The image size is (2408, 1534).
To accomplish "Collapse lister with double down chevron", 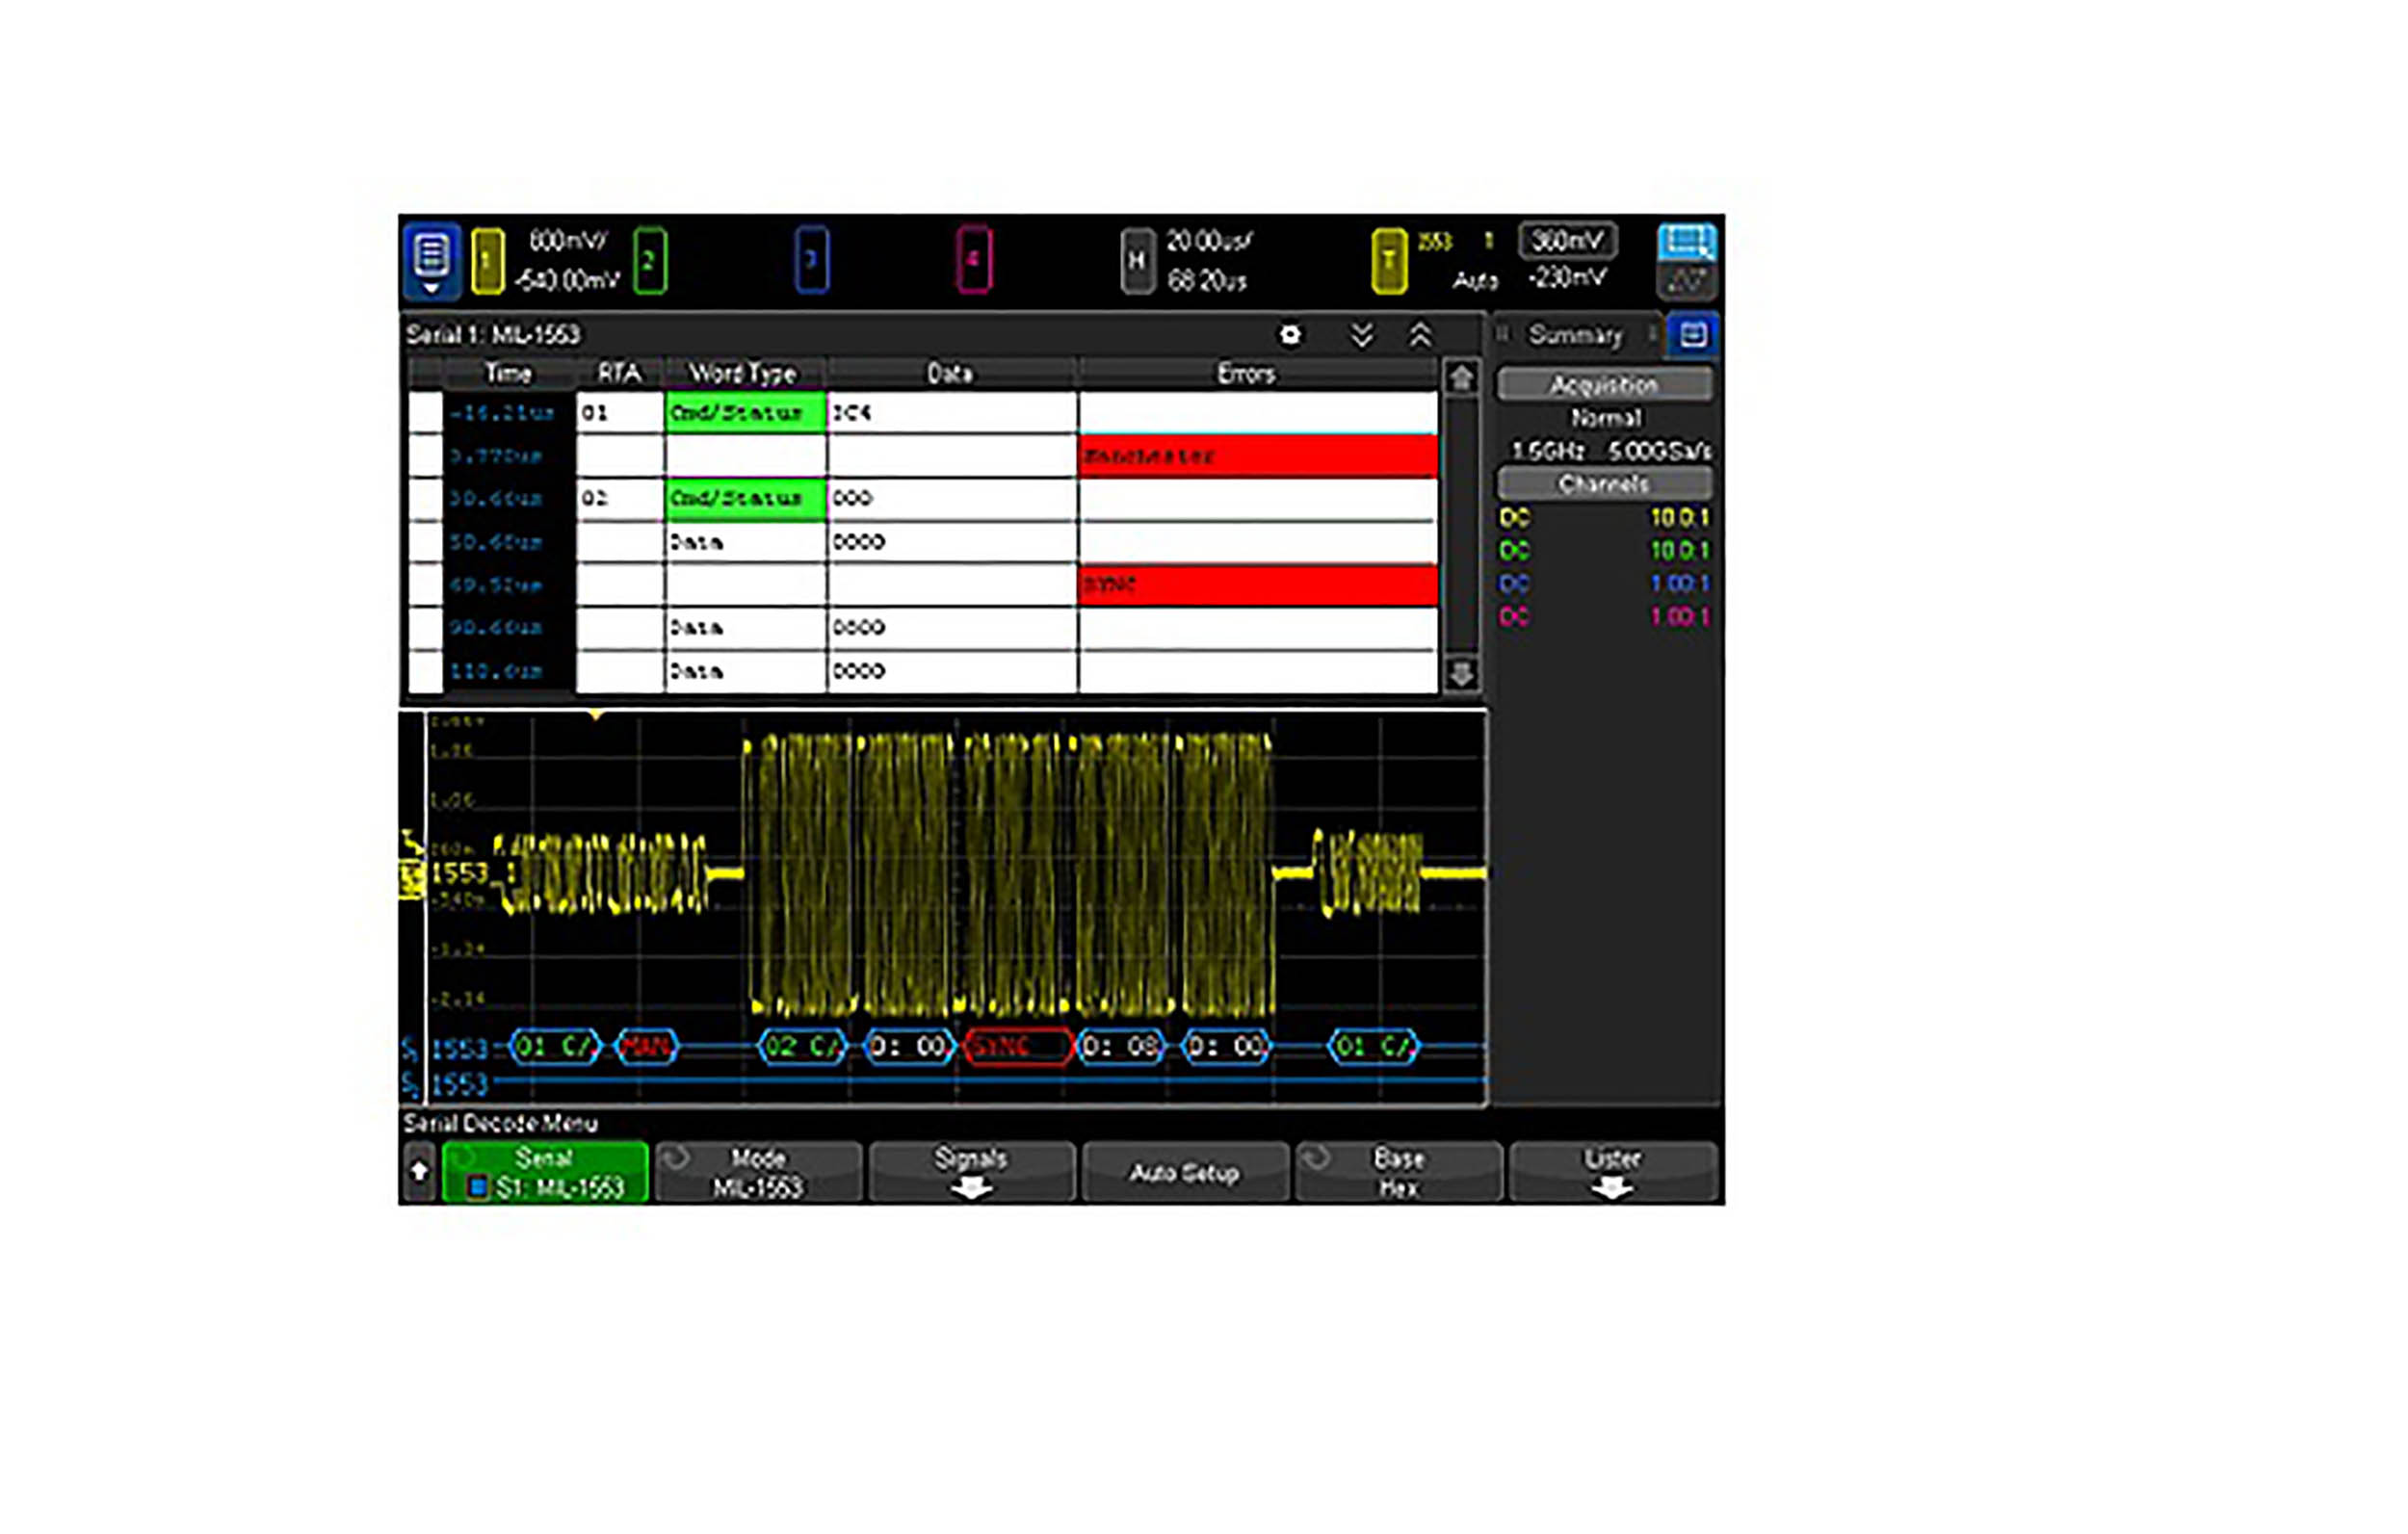I will [x=1361, y=334].
